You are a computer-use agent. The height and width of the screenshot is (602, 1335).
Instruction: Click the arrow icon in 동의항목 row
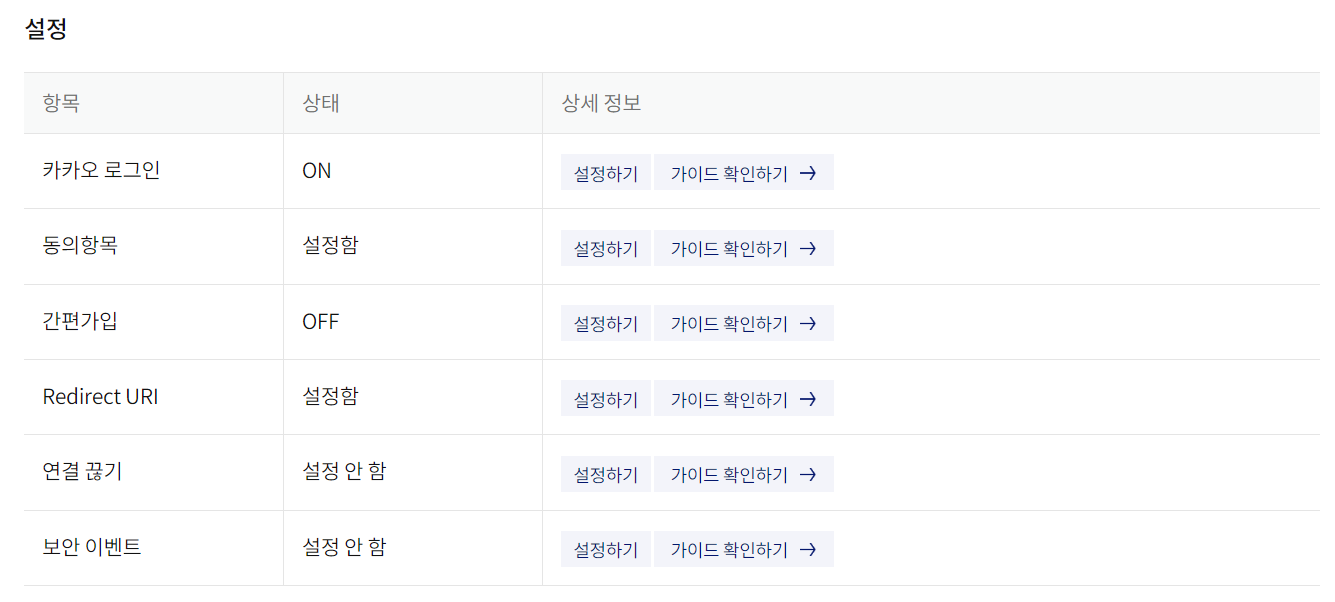tap(809, 248)
